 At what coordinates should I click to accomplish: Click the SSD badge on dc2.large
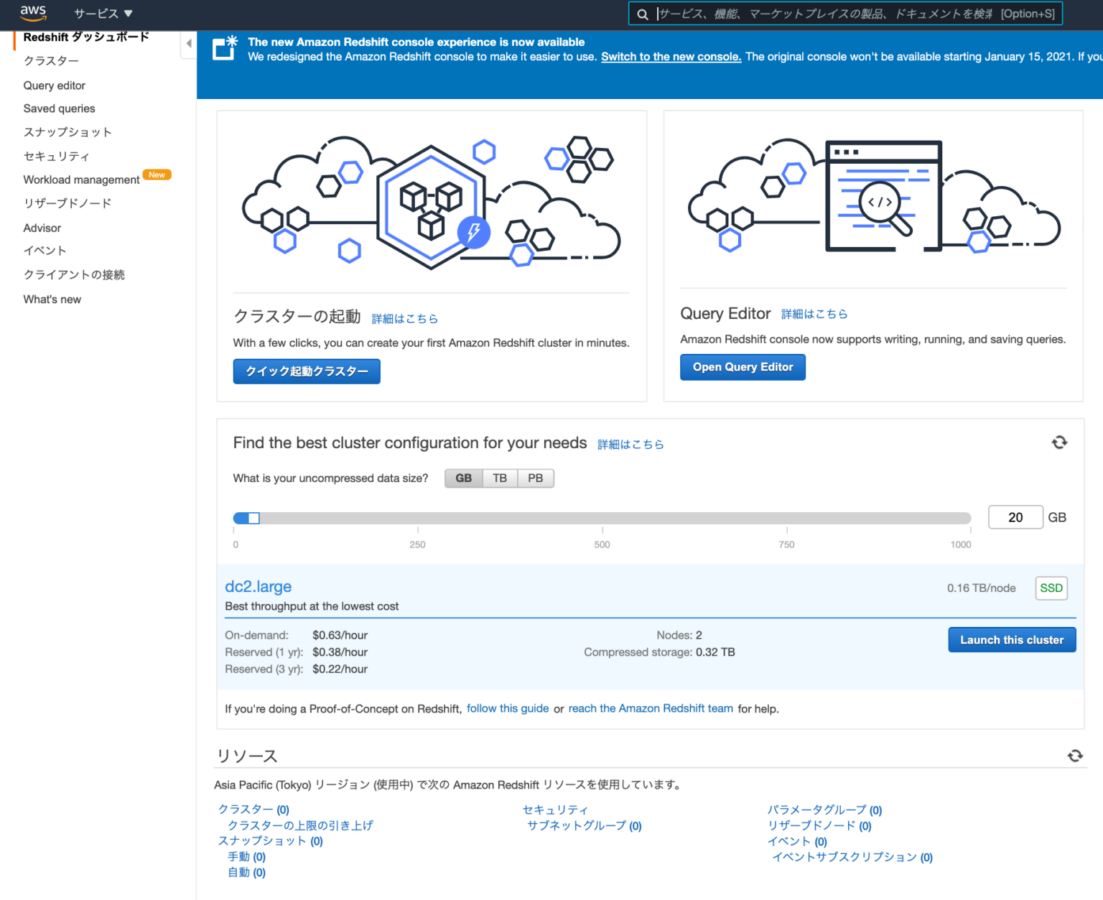1051,588
